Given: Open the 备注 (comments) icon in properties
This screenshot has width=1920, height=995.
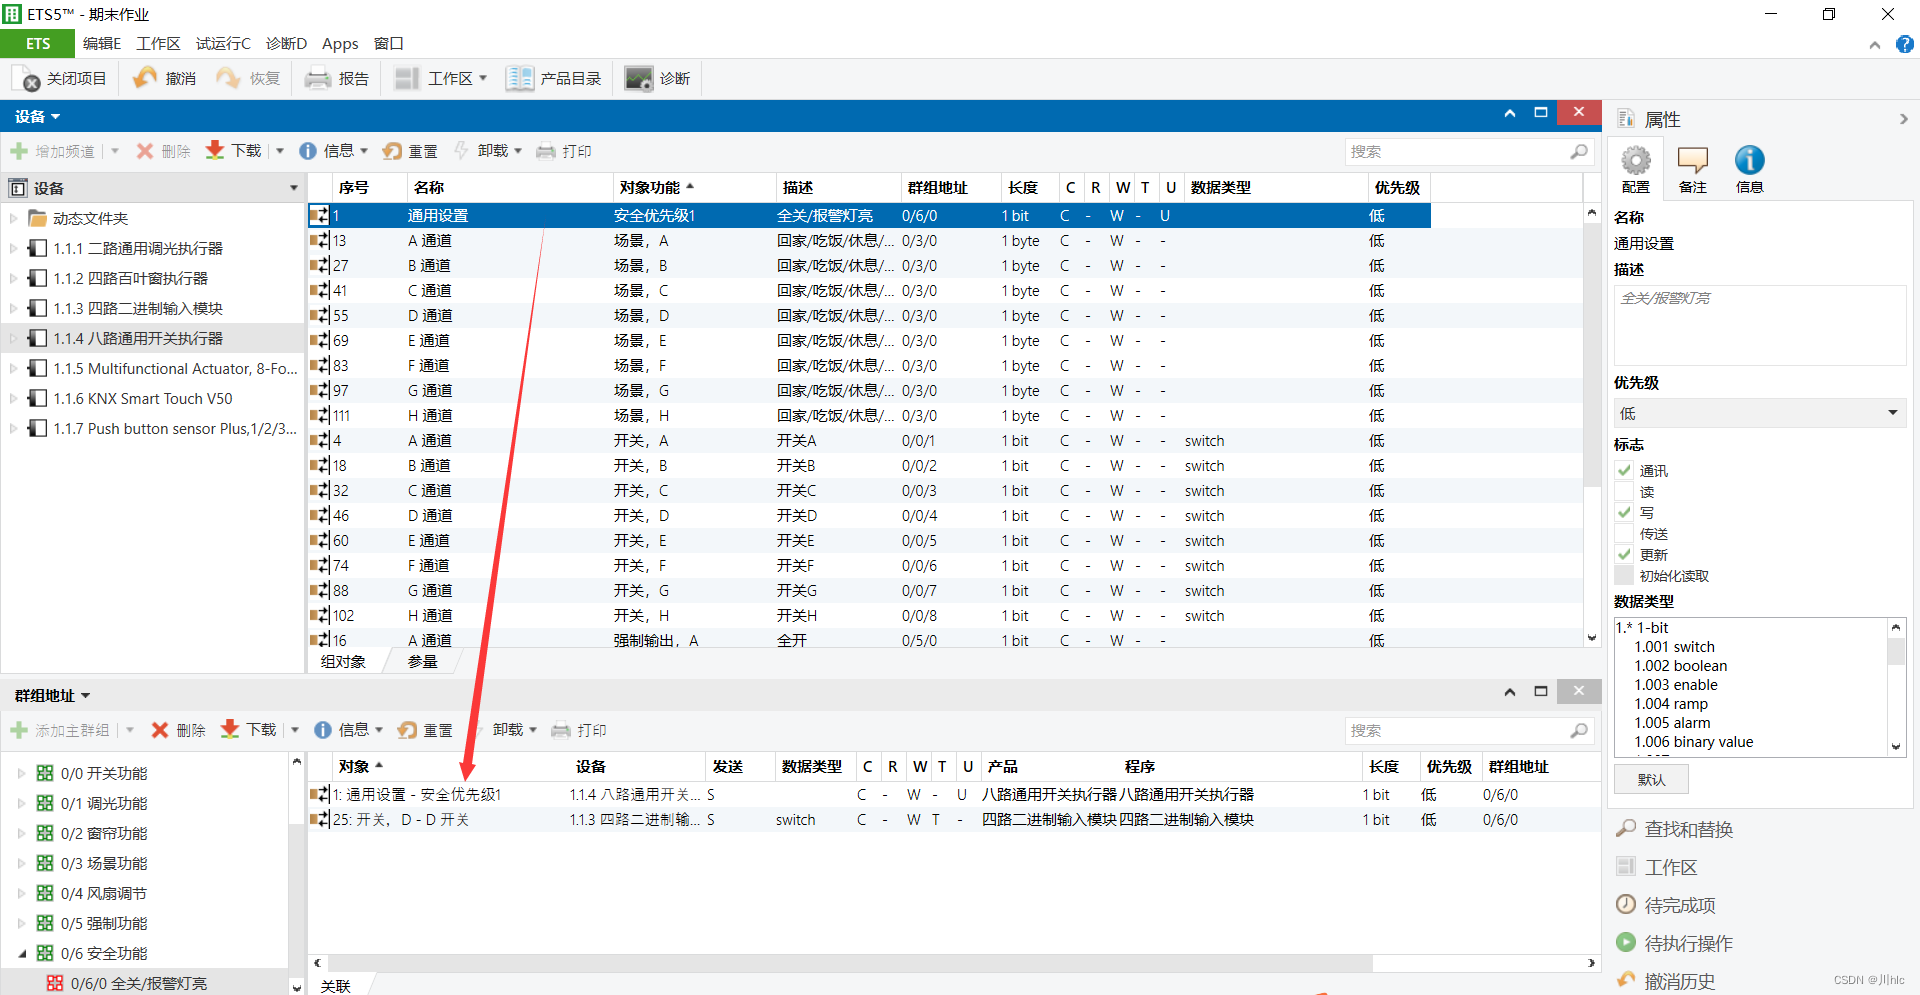Looking at the screenshot, I should point(1692,161).
